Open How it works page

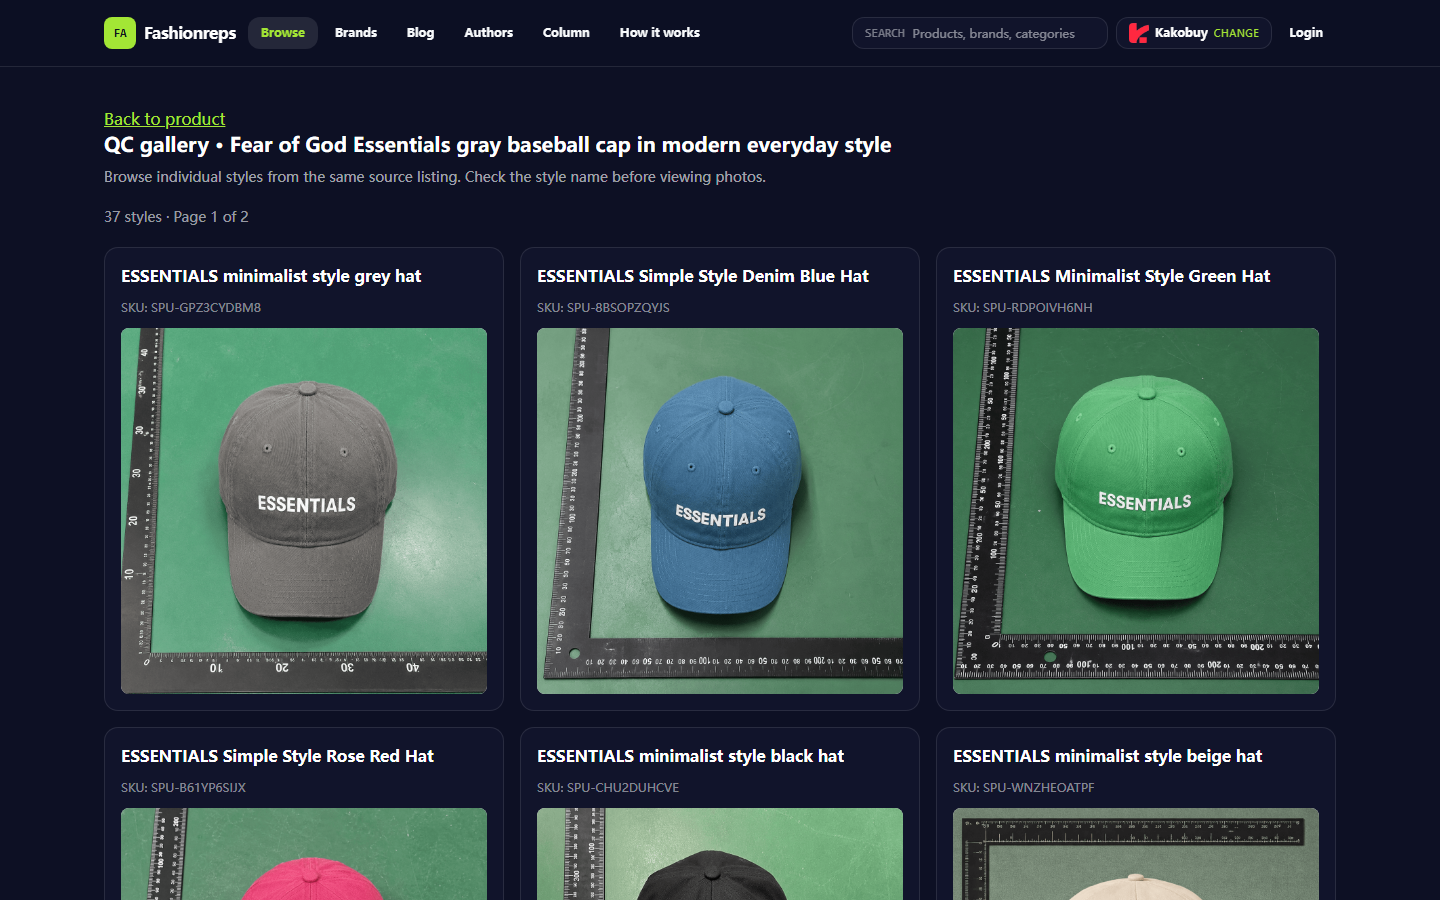coord(660,33)
